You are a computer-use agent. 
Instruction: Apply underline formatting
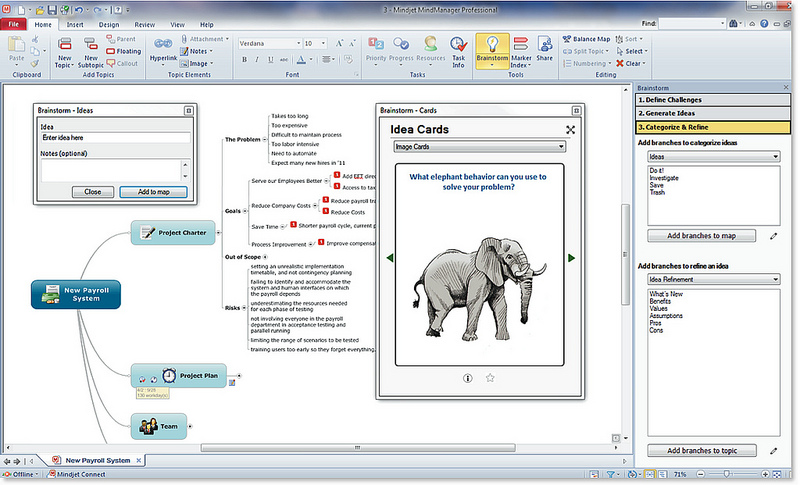pyautogui.click(x=270, y=60)
